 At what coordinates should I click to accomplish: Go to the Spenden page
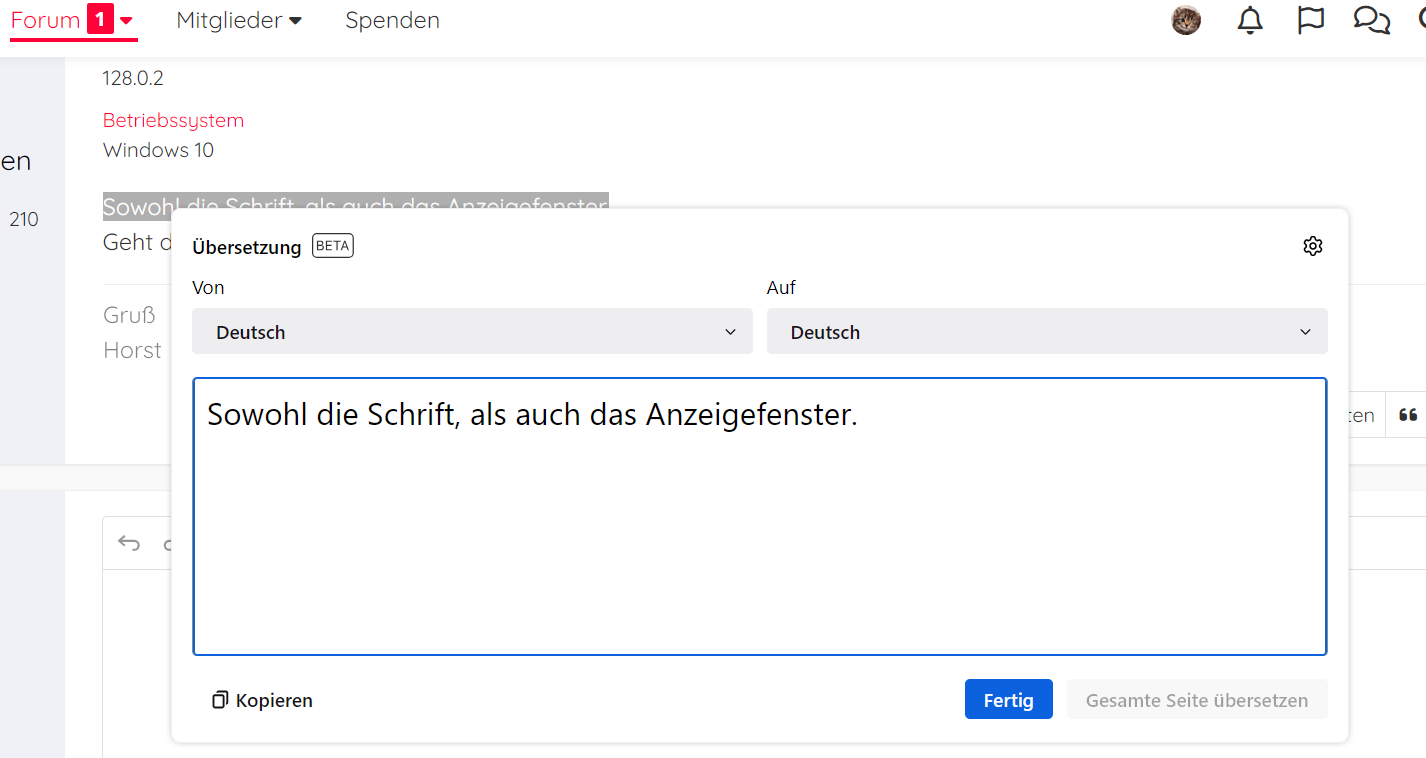click(392, 20)
